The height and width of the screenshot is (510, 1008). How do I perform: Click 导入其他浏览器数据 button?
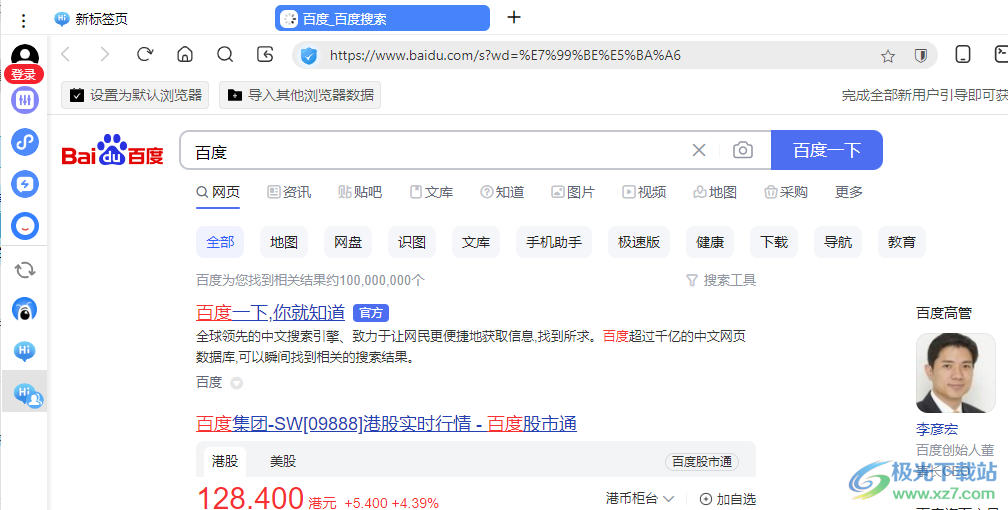pyautogui.click(x=300, y=95)
